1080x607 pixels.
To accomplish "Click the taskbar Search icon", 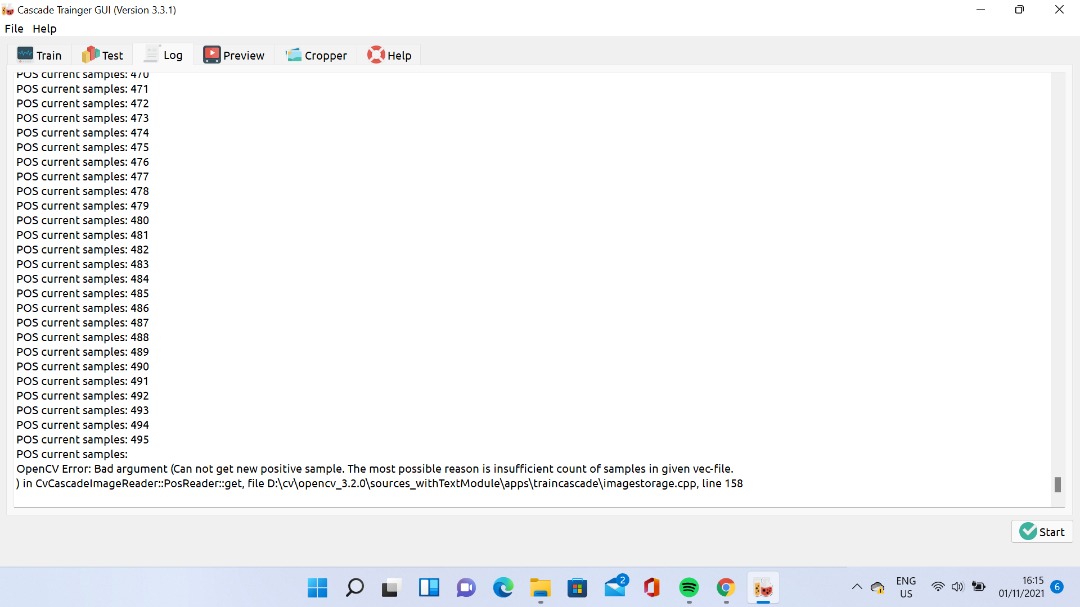I will coord(354,588).
